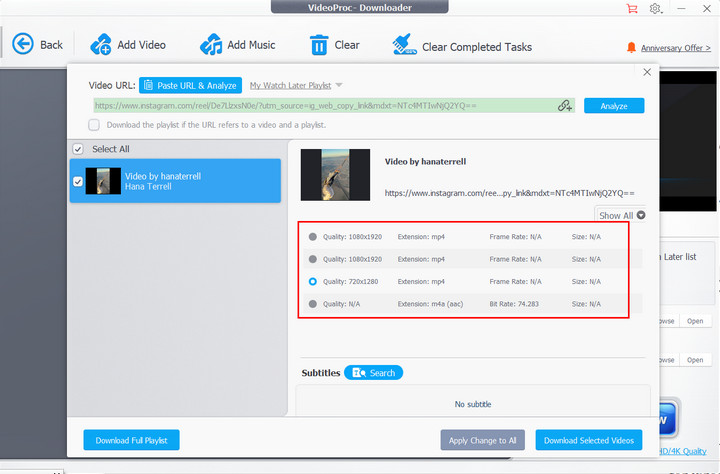720x474 pixels.
Task: Click the large video preview thumbnail
Action: coord(335,175)
